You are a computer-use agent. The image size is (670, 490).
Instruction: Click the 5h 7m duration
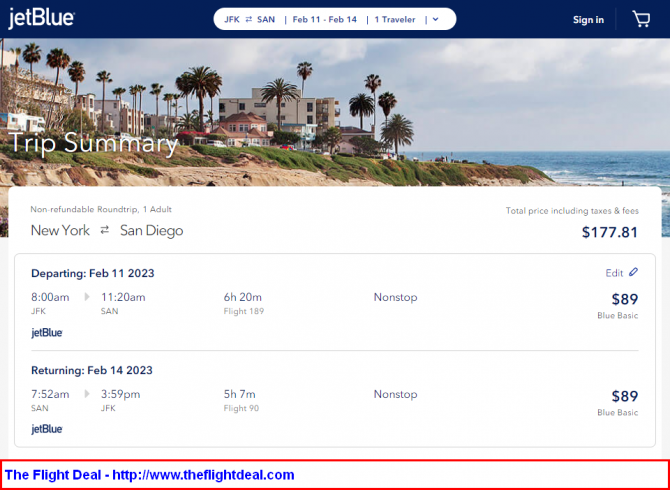point(239,394)
